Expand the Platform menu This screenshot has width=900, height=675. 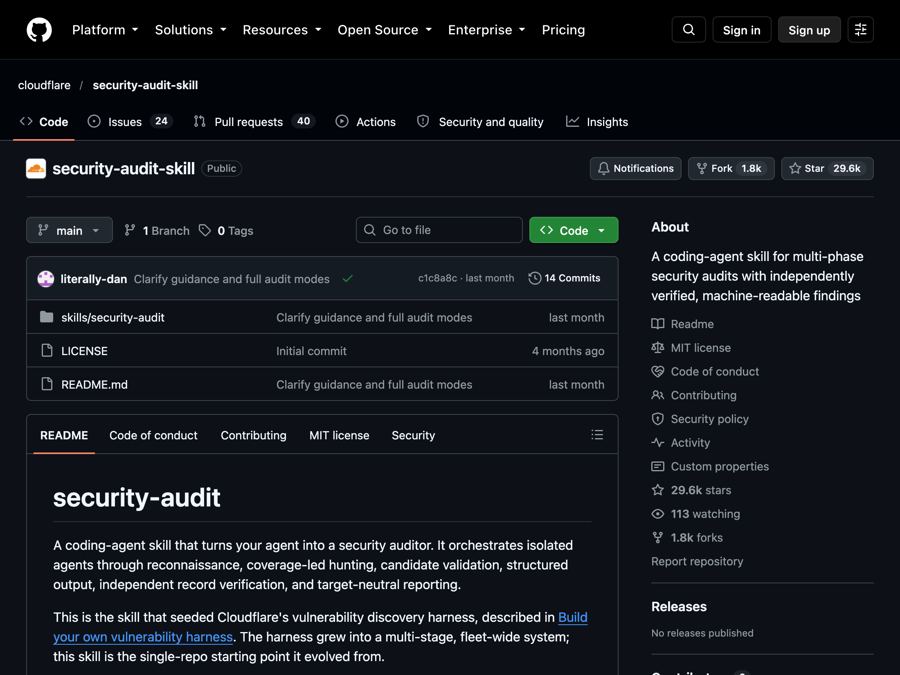click(105, 30)
